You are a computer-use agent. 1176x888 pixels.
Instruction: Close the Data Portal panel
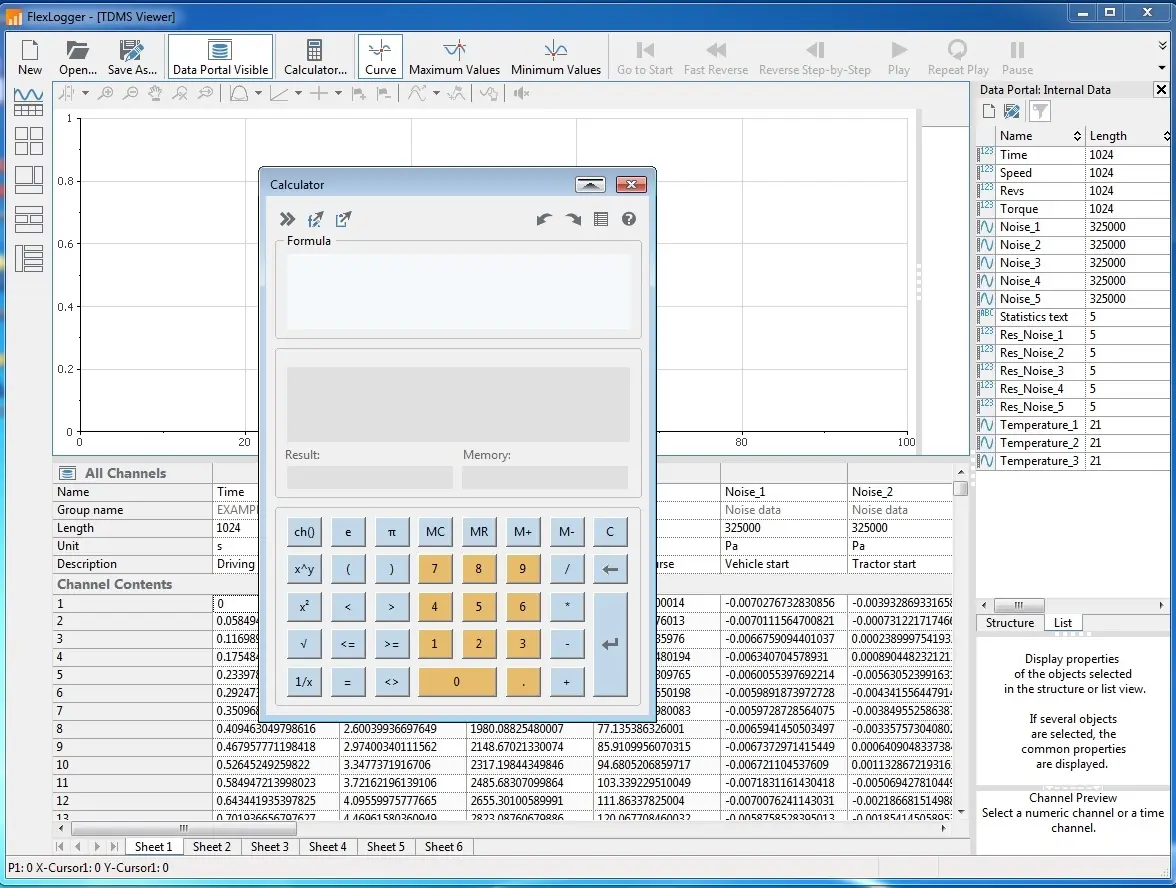(x=1161, y=89)
